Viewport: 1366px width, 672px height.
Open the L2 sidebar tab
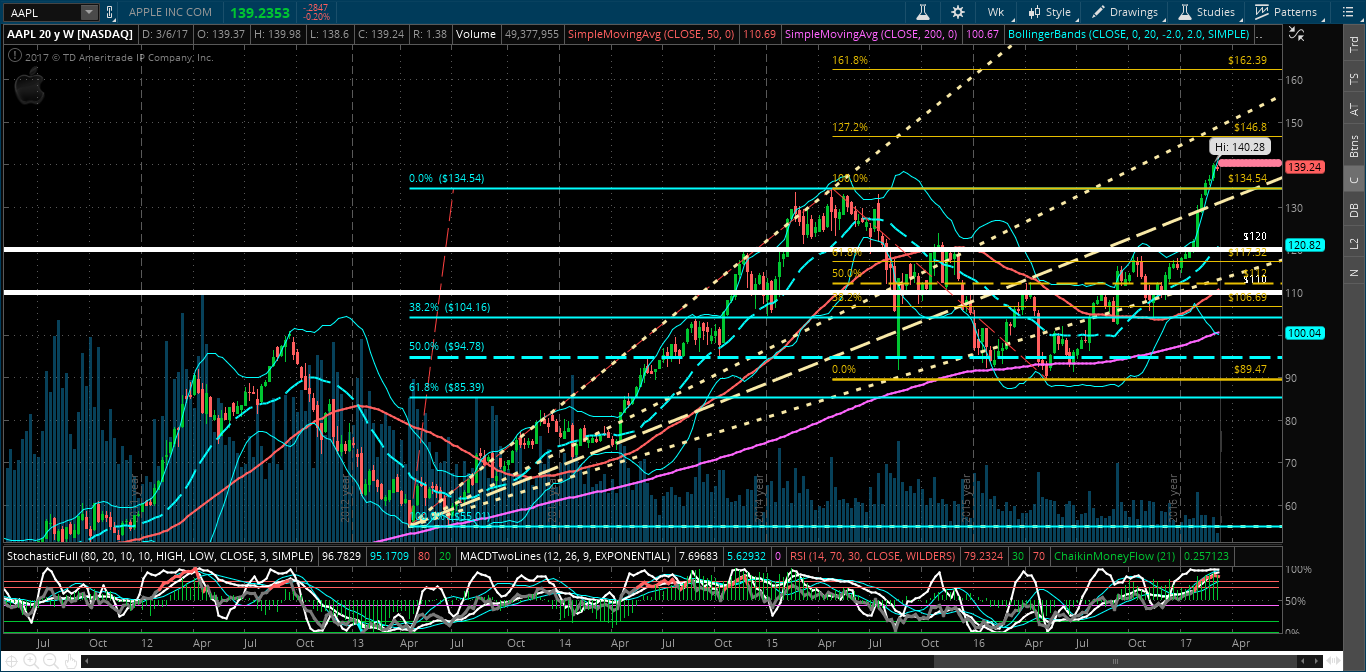1354,243
